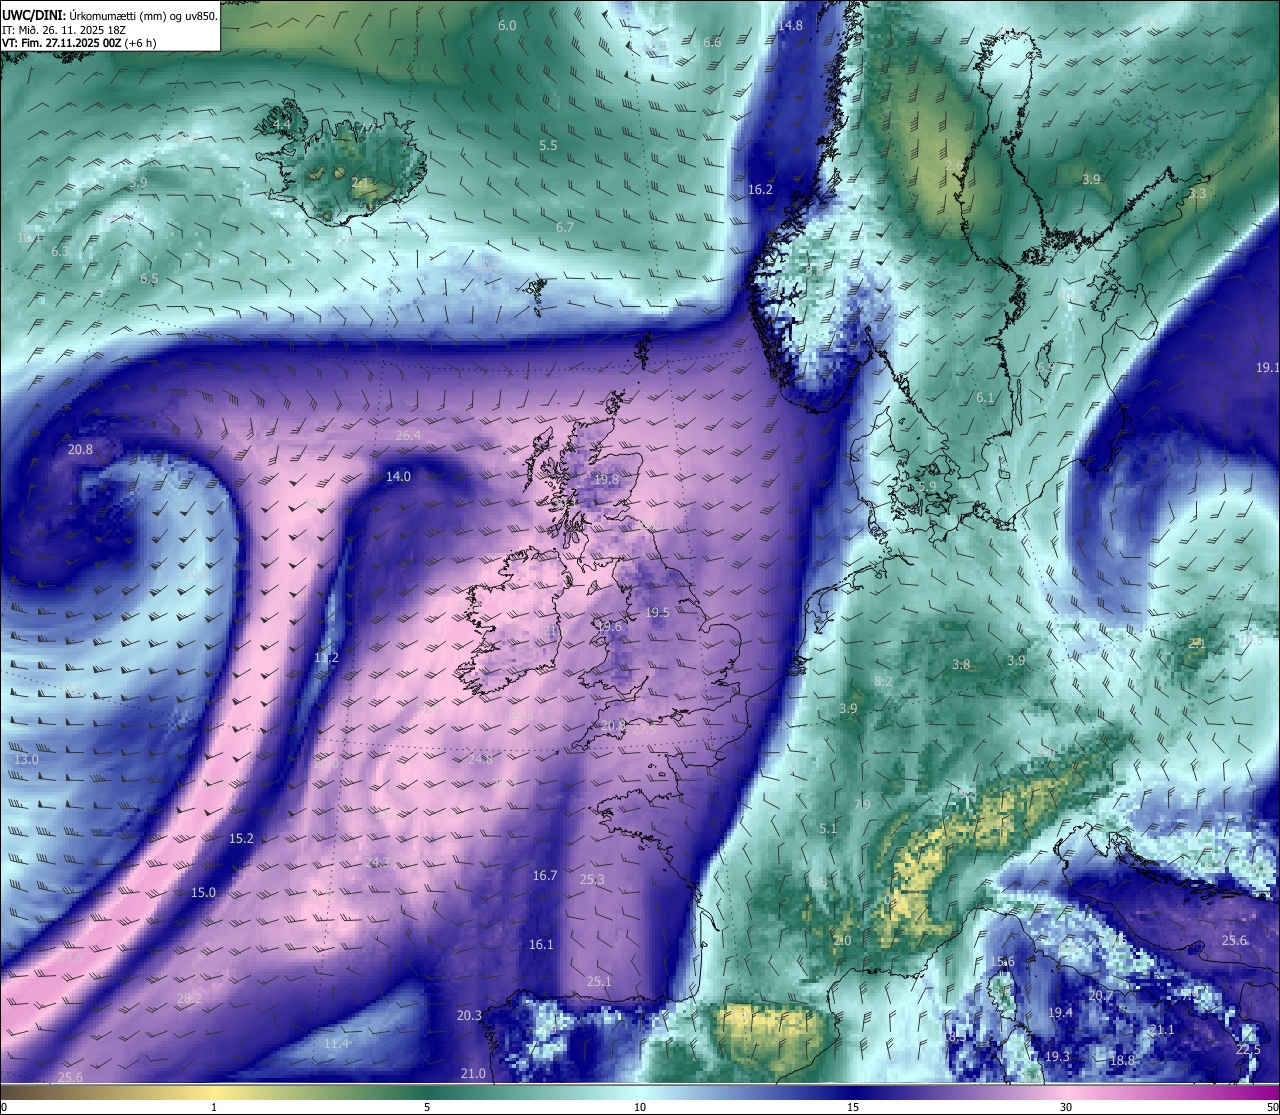Click the 16.1 value label
1280x1115 pixels.
tap(541, 944)
